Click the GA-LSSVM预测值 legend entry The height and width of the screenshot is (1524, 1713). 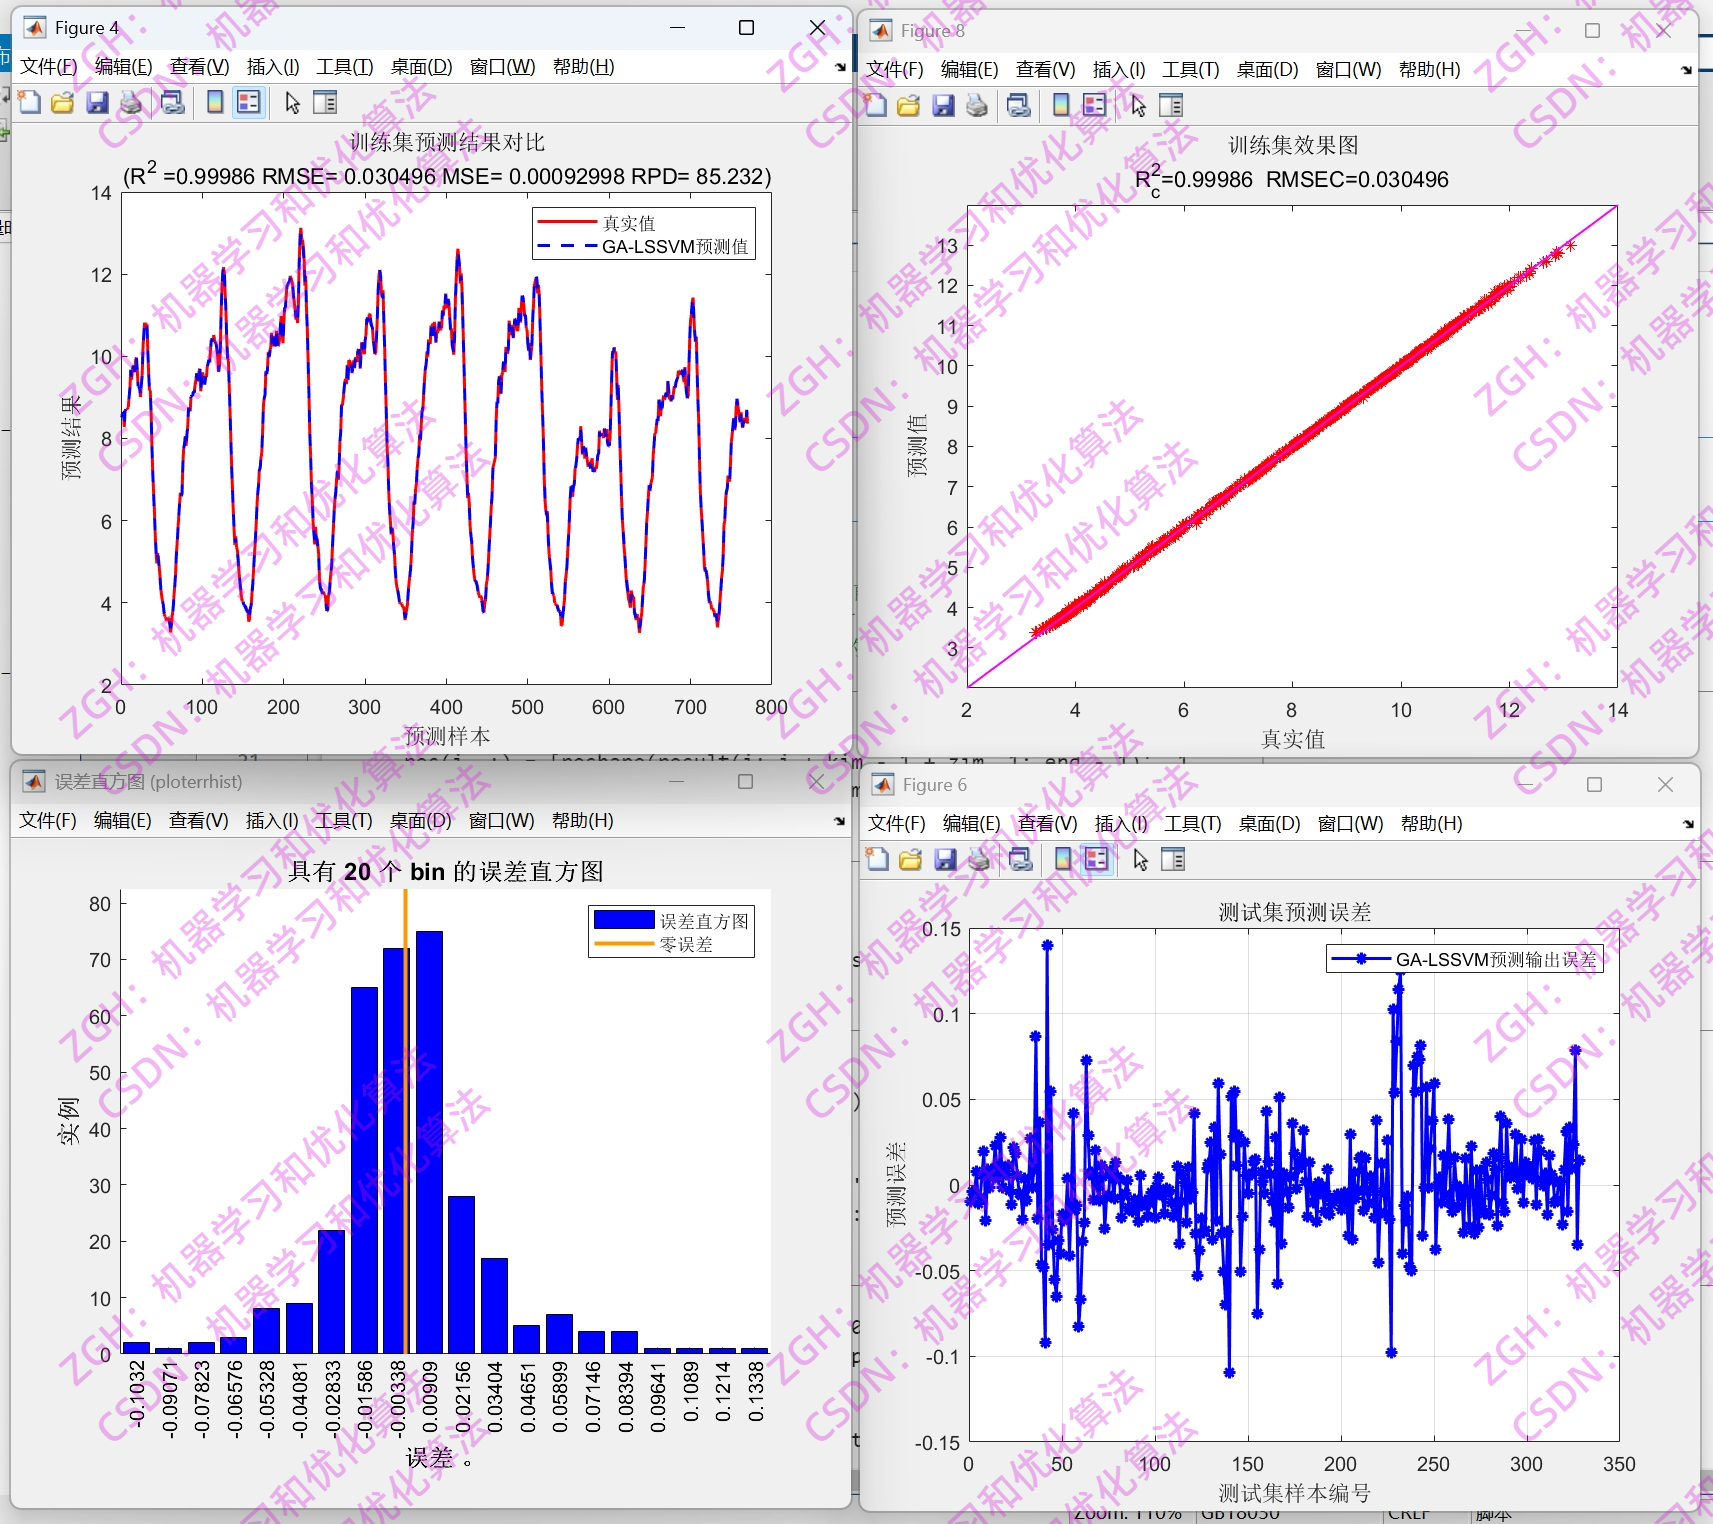point(676,246)
